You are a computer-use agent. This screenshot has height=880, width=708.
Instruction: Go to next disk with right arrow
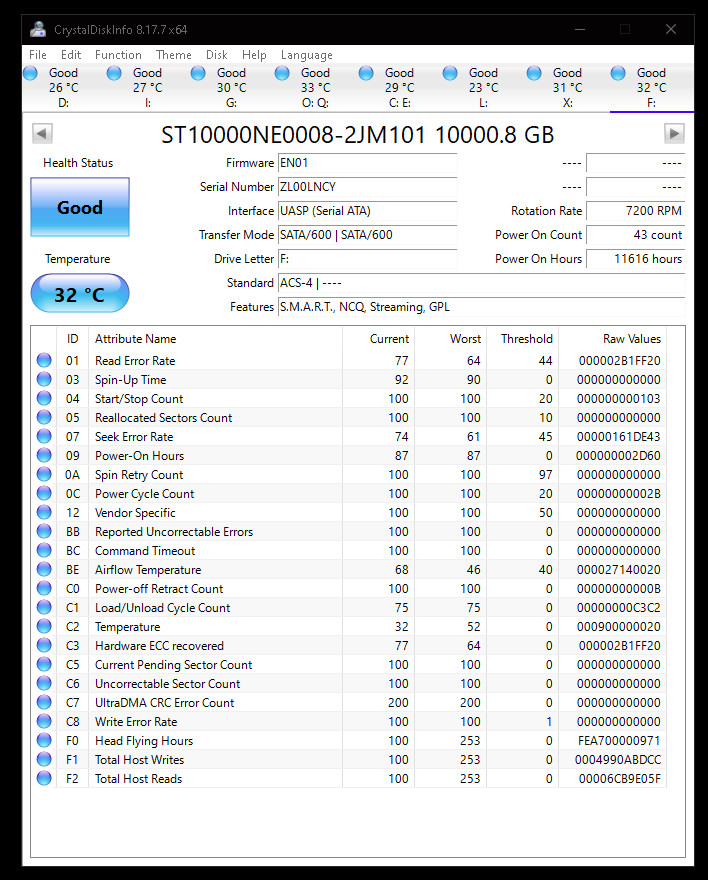[x=675, y=134]
